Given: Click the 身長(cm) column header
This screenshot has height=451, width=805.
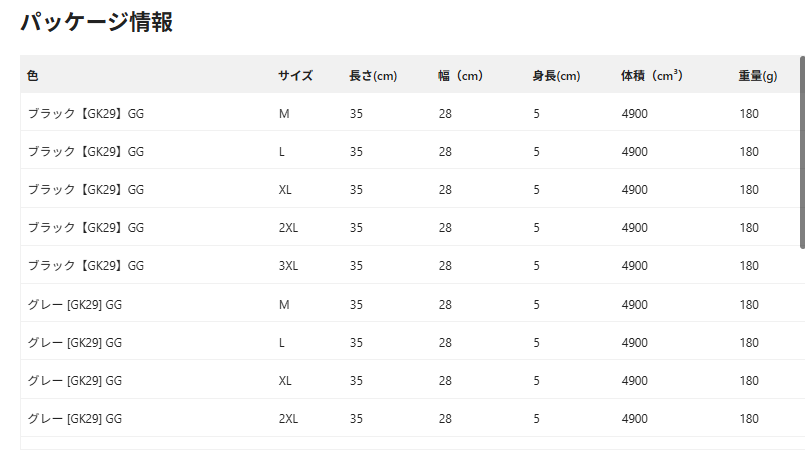Looking at the screenshot, I should pos(556,76).
